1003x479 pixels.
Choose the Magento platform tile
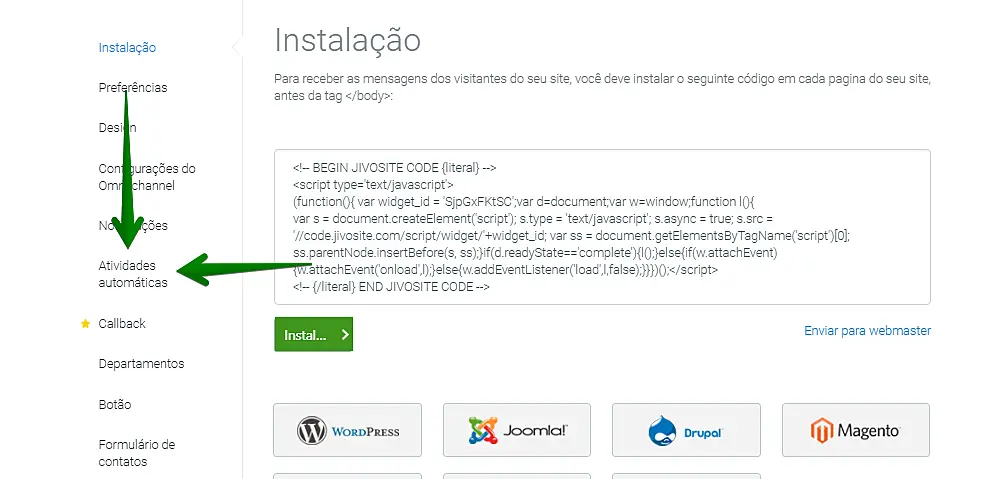856,430
